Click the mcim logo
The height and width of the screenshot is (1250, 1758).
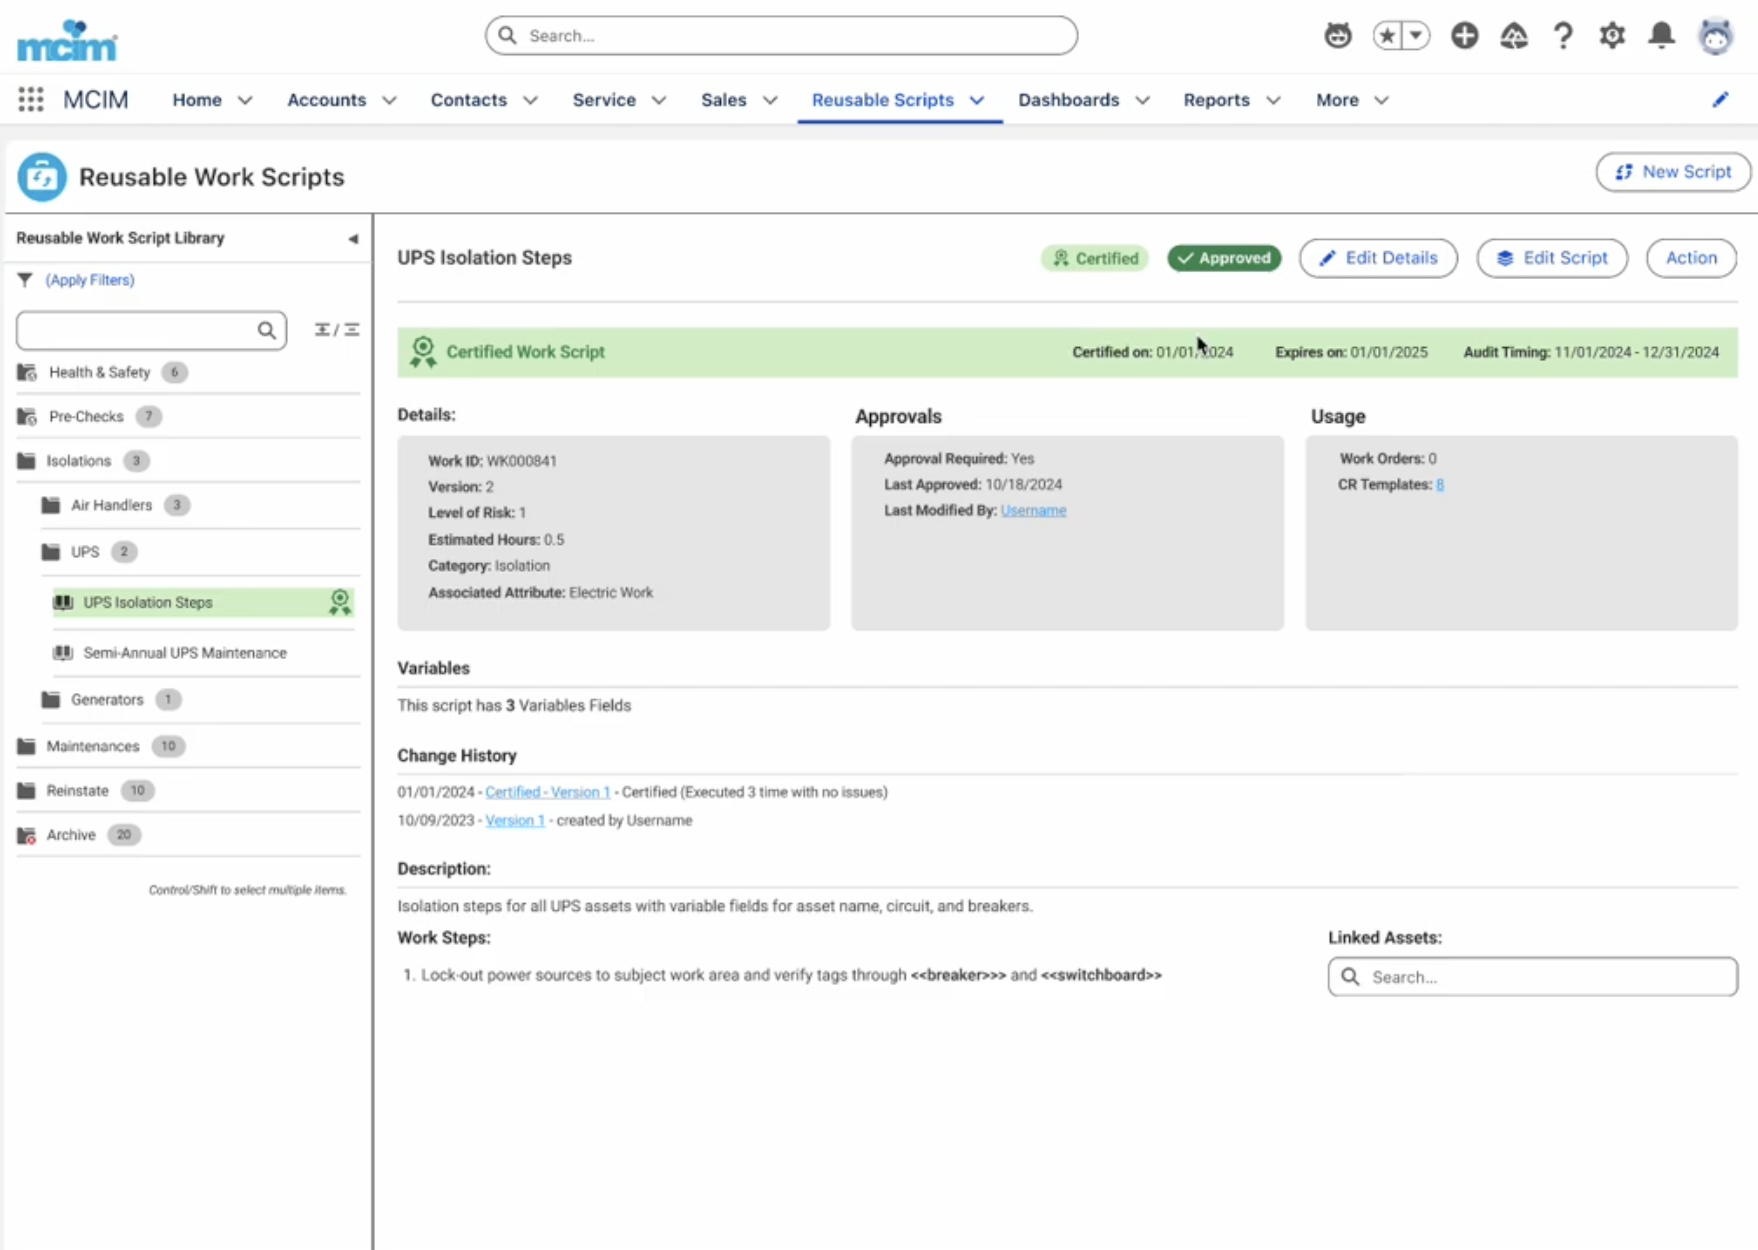click(x=67, y=40)
